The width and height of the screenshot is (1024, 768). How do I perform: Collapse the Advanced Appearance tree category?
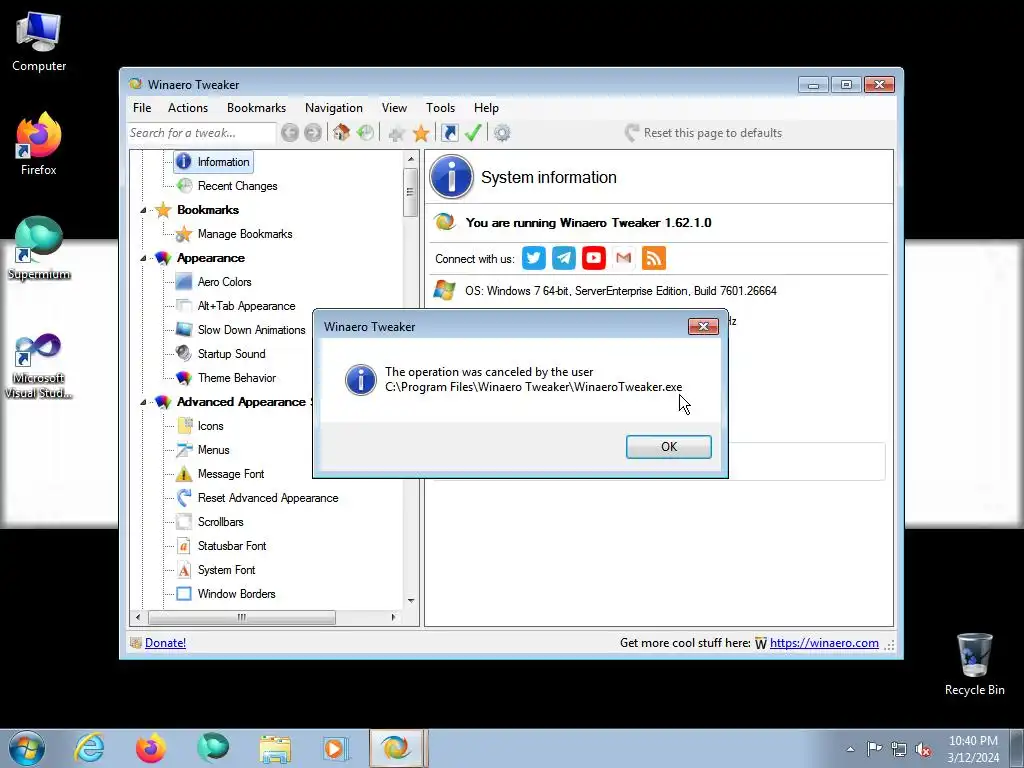143,402
